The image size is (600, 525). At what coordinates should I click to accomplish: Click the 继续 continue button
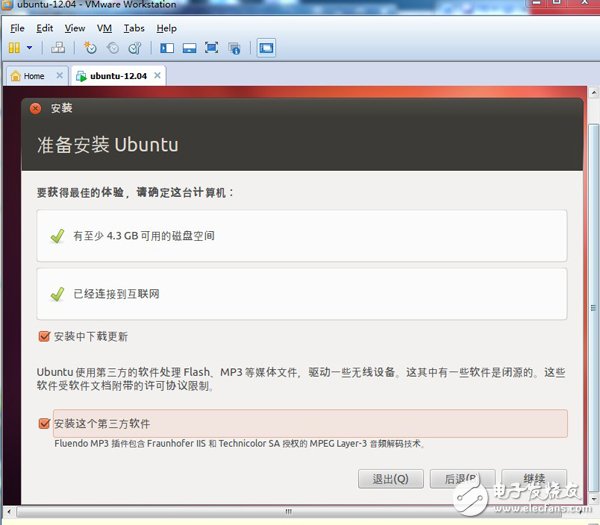point(534,478)
